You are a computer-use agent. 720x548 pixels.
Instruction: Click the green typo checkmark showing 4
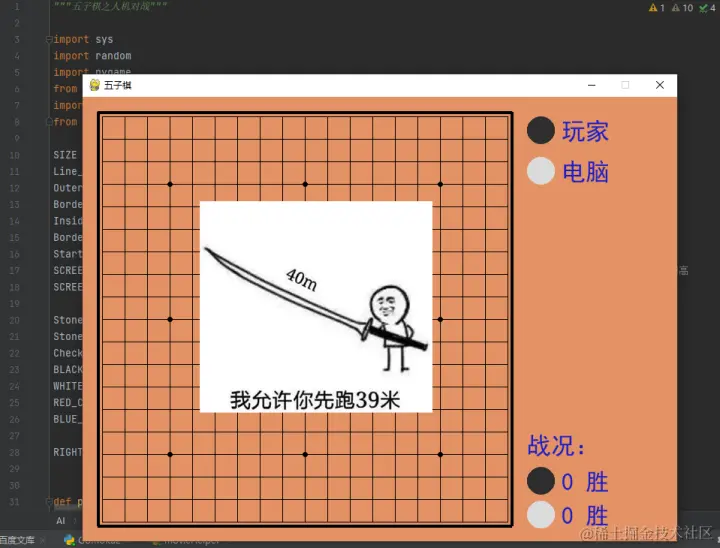tap(707, 7)
